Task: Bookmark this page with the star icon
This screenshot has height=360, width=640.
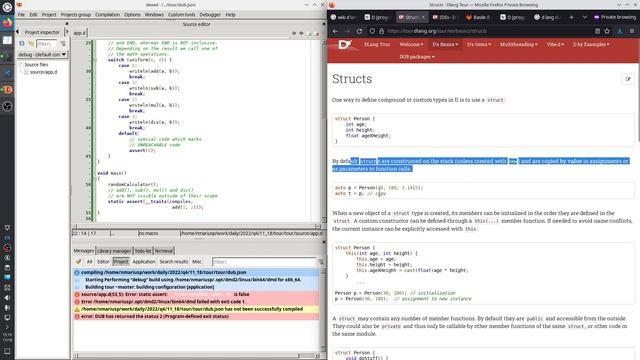Action: click(607, 31)
